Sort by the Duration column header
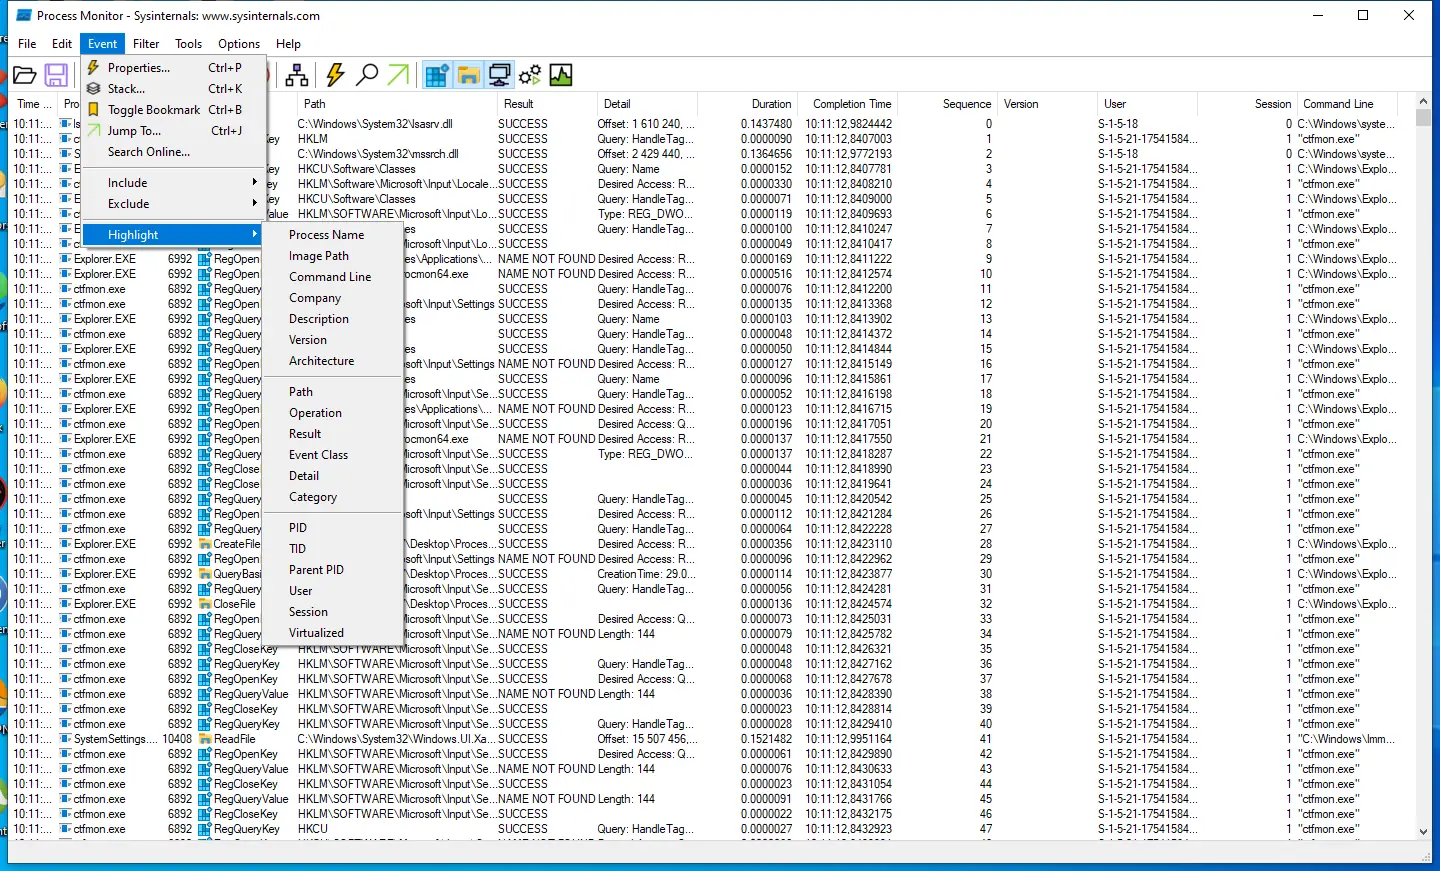Image resolution: width=1440 pixels, height=871 pixels. point(747,104)
